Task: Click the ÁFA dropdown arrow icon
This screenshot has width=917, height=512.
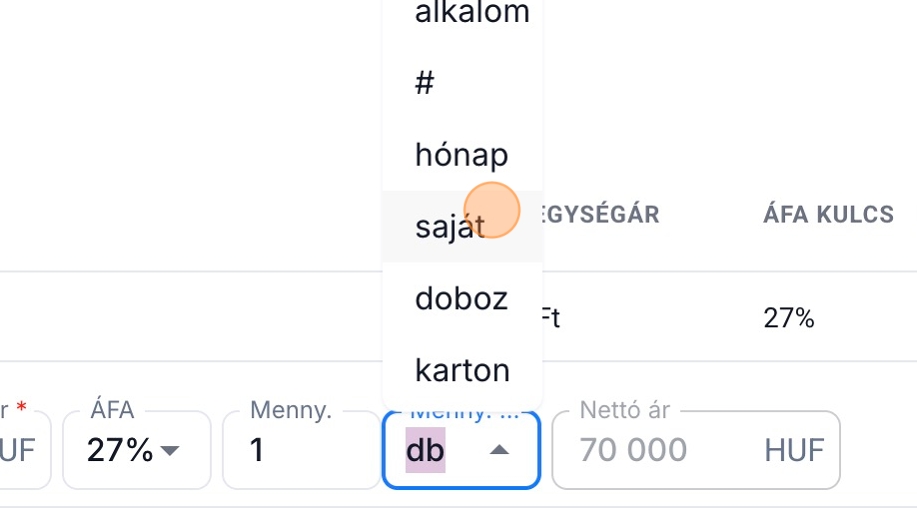Action: (x=170, y=451)
